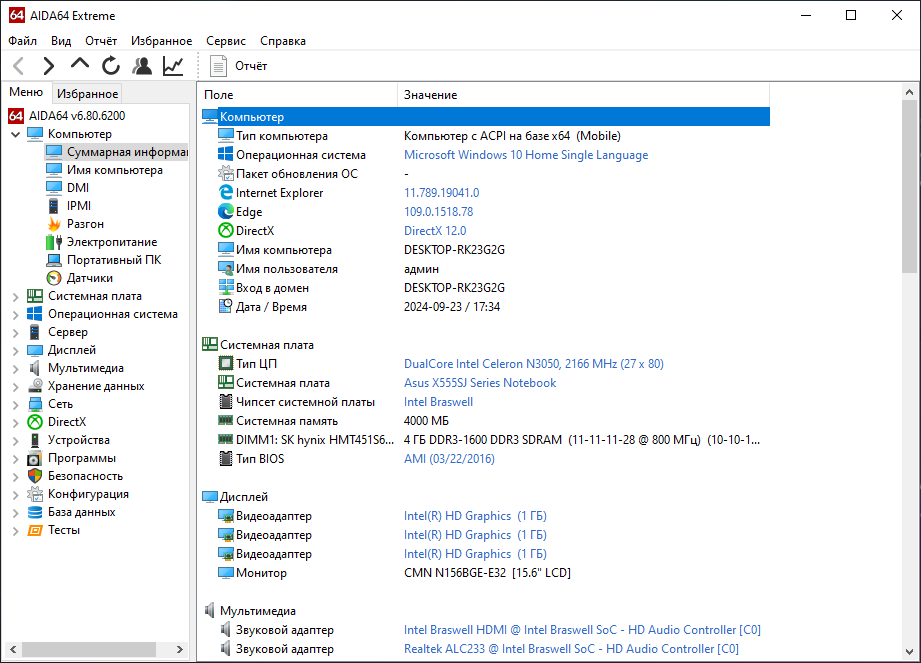Go forward with the right arrow toolbar icon

(49, 66)
